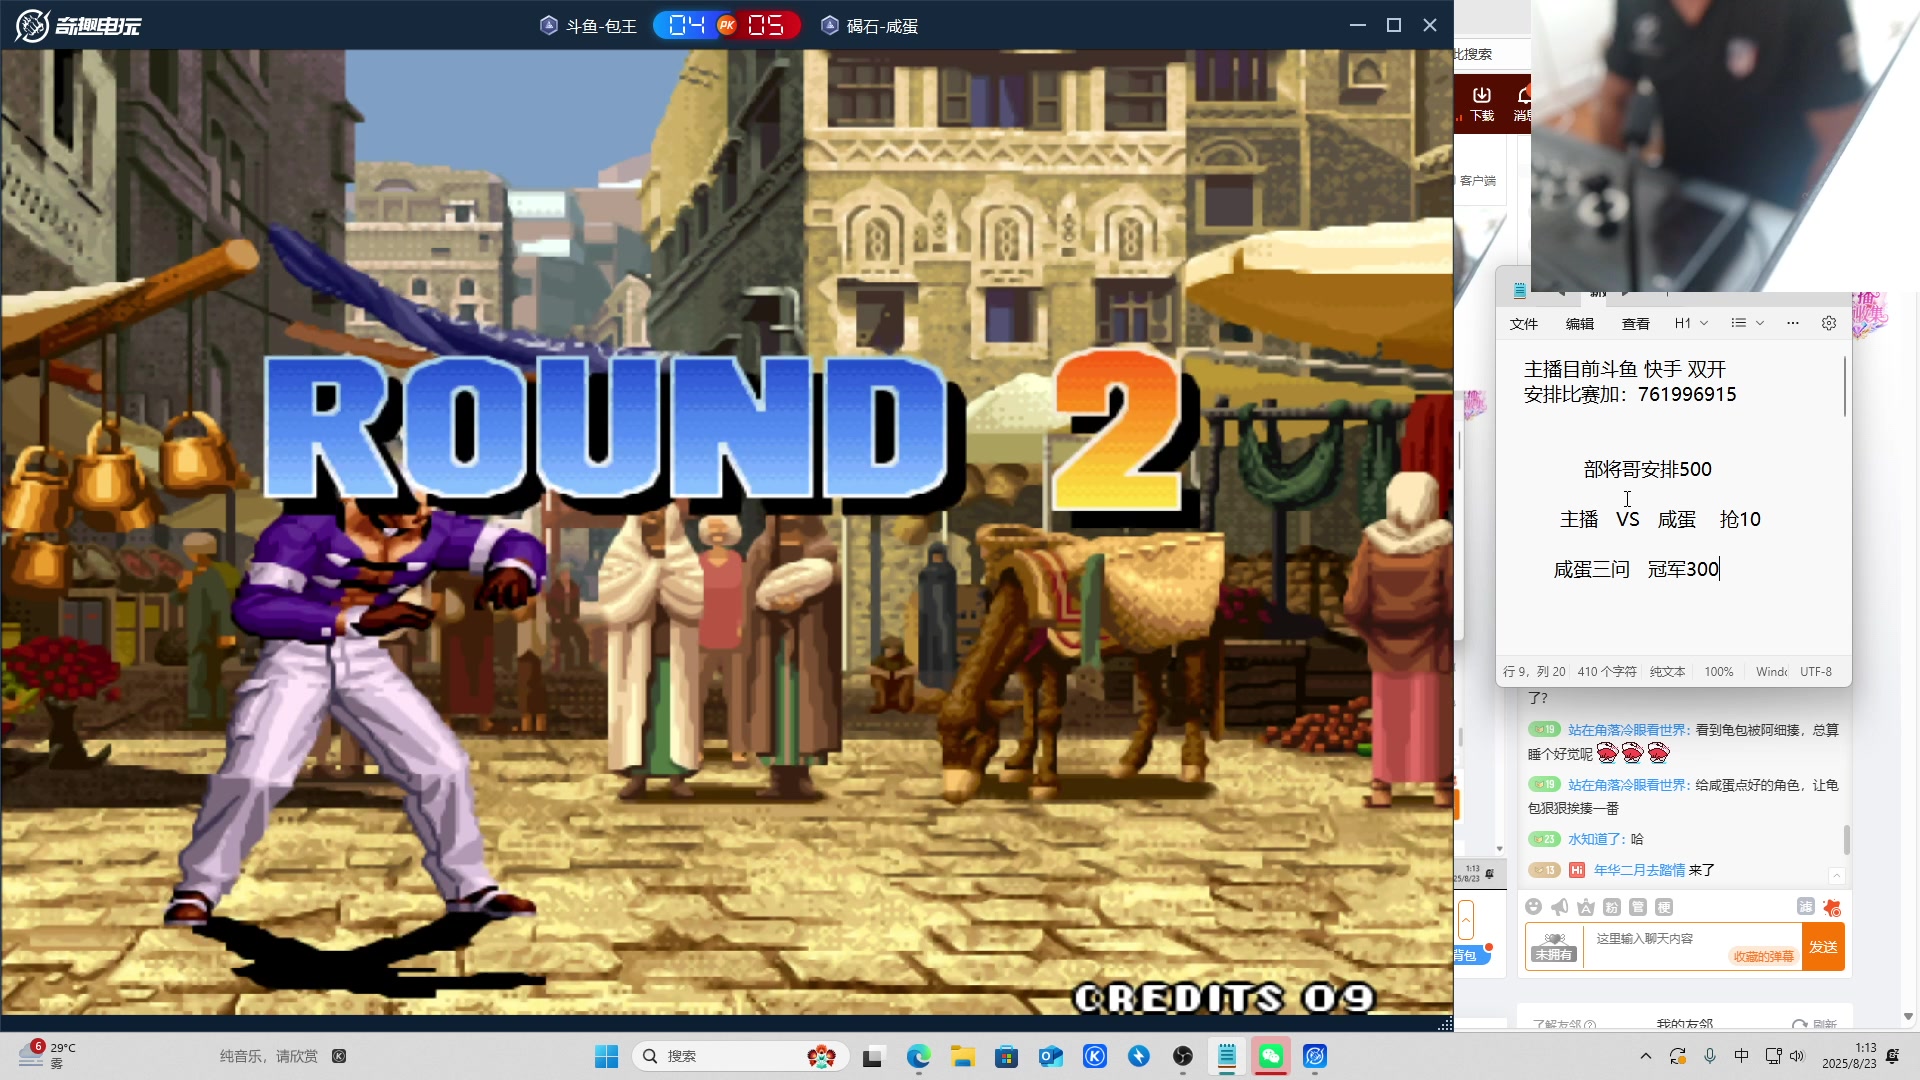Image resolution: width=1920 pixels, height=1080 pixels.
Task: Expand the H1 heading dropdown in Notepad
Action: click(x=1691, y=323)
